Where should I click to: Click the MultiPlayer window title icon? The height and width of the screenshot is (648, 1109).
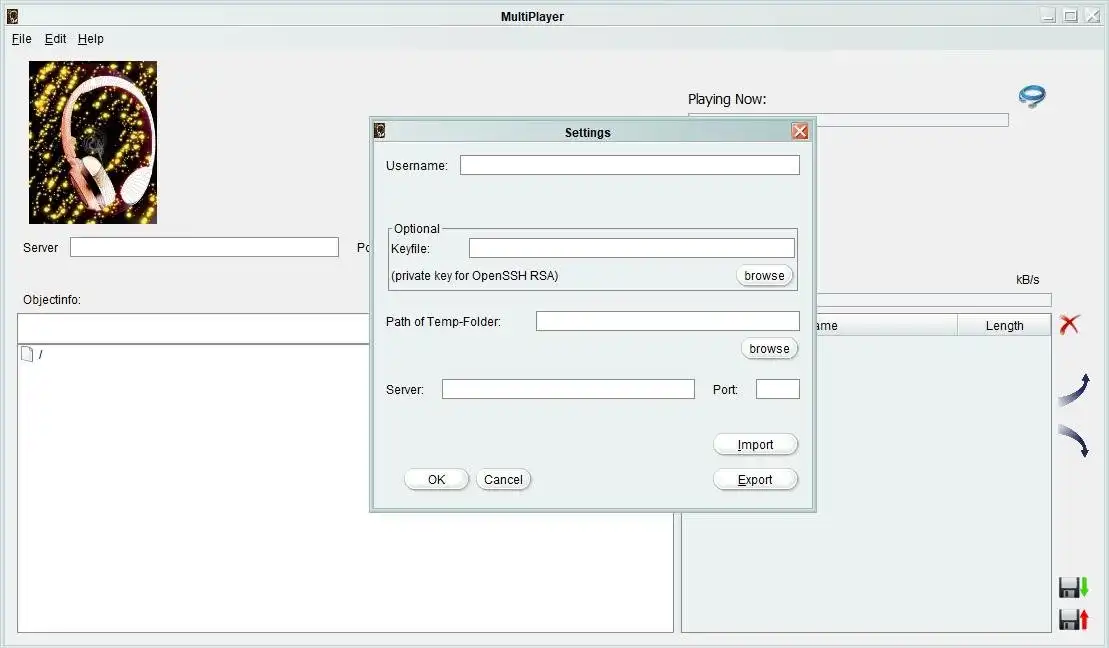click(x=12, y=16)
